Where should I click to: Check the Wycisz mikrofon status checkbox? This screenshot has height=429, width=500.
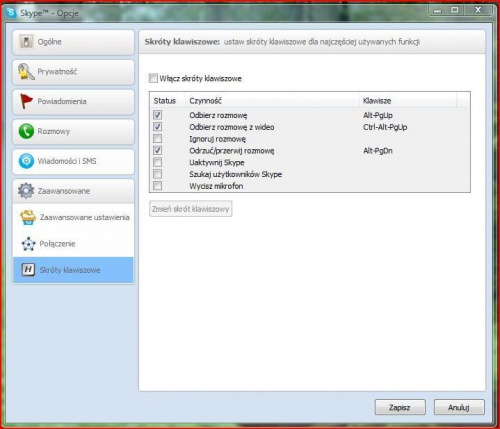click(157, 186)
